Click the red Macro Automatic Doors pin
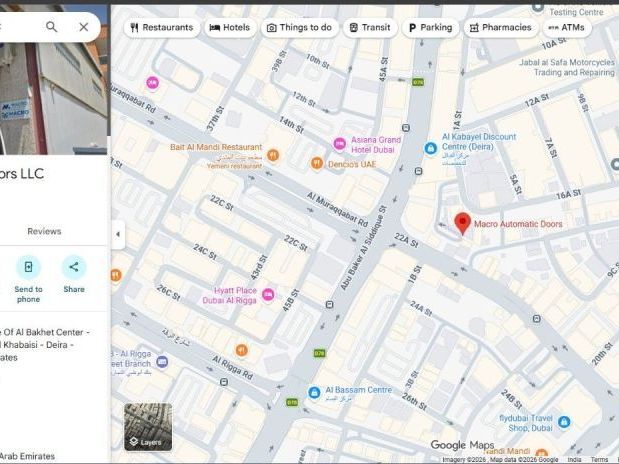The image size is (619, 464). tap(463, 224)
